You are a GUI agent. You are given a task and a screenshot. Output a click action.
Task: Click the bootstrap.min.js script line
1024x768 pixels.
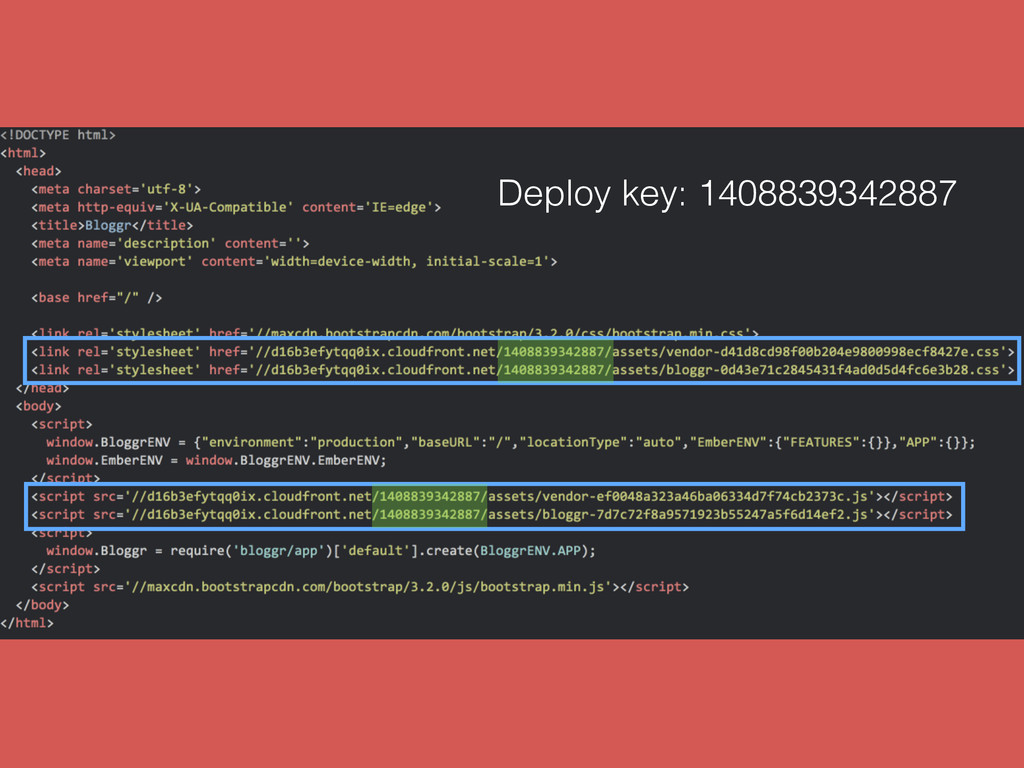(x=360, y=587)
